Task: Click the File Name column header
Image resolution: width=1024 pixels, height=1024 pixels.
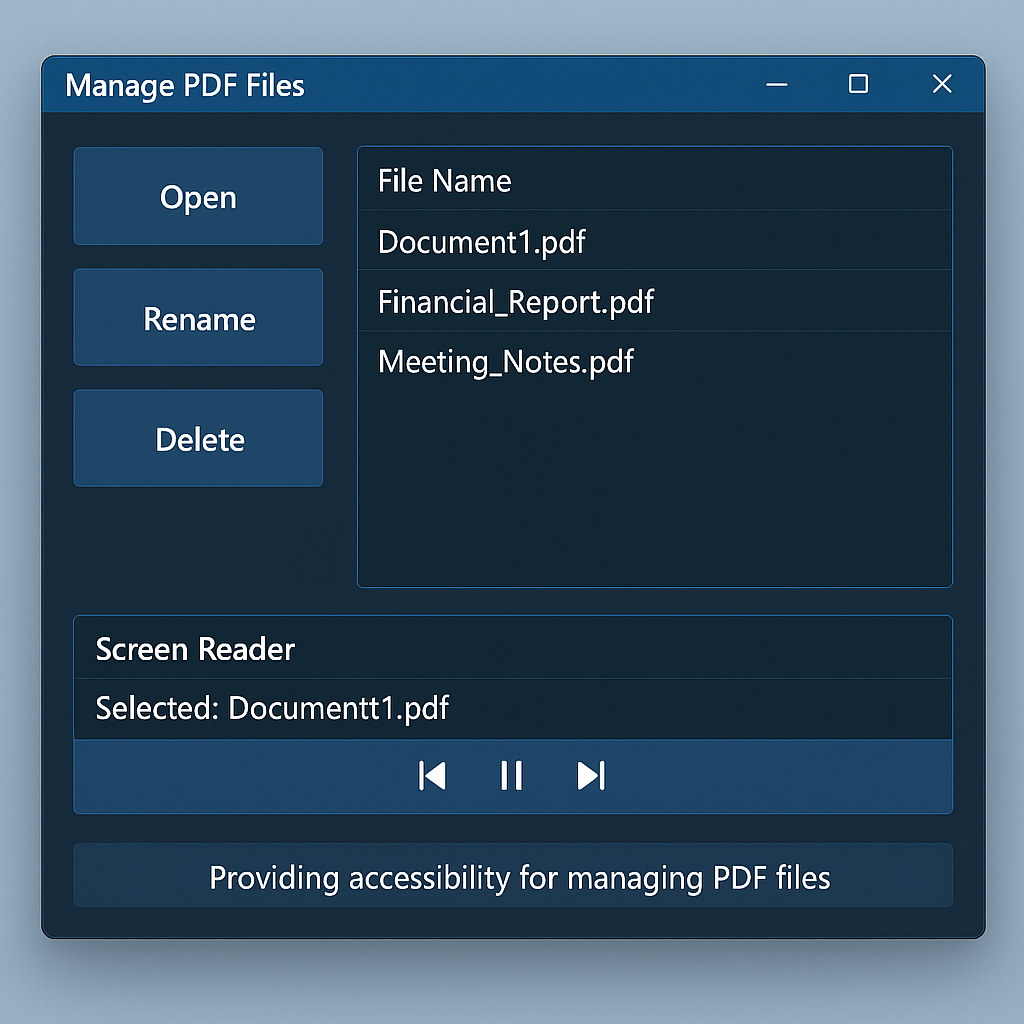Action: pos(445,181)
